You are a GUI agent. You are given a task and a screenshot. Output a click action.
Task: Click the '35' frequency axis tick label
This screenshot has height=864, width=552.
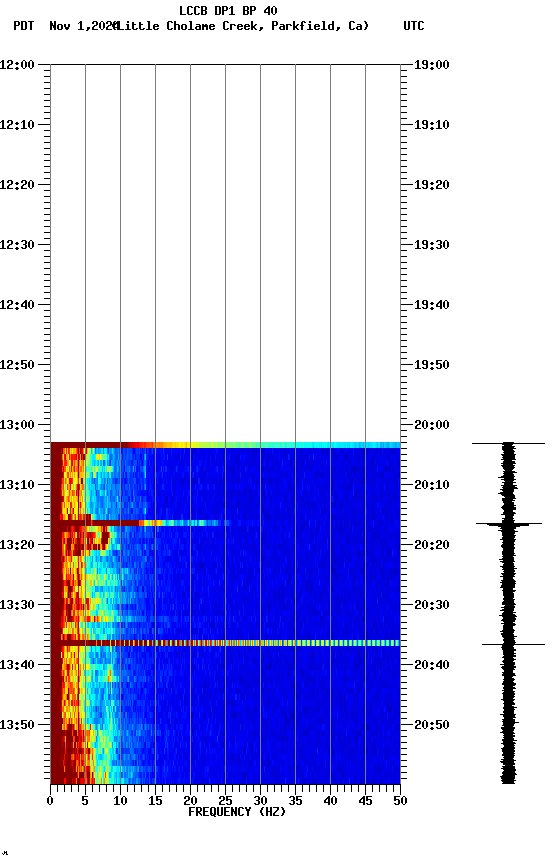295,801
